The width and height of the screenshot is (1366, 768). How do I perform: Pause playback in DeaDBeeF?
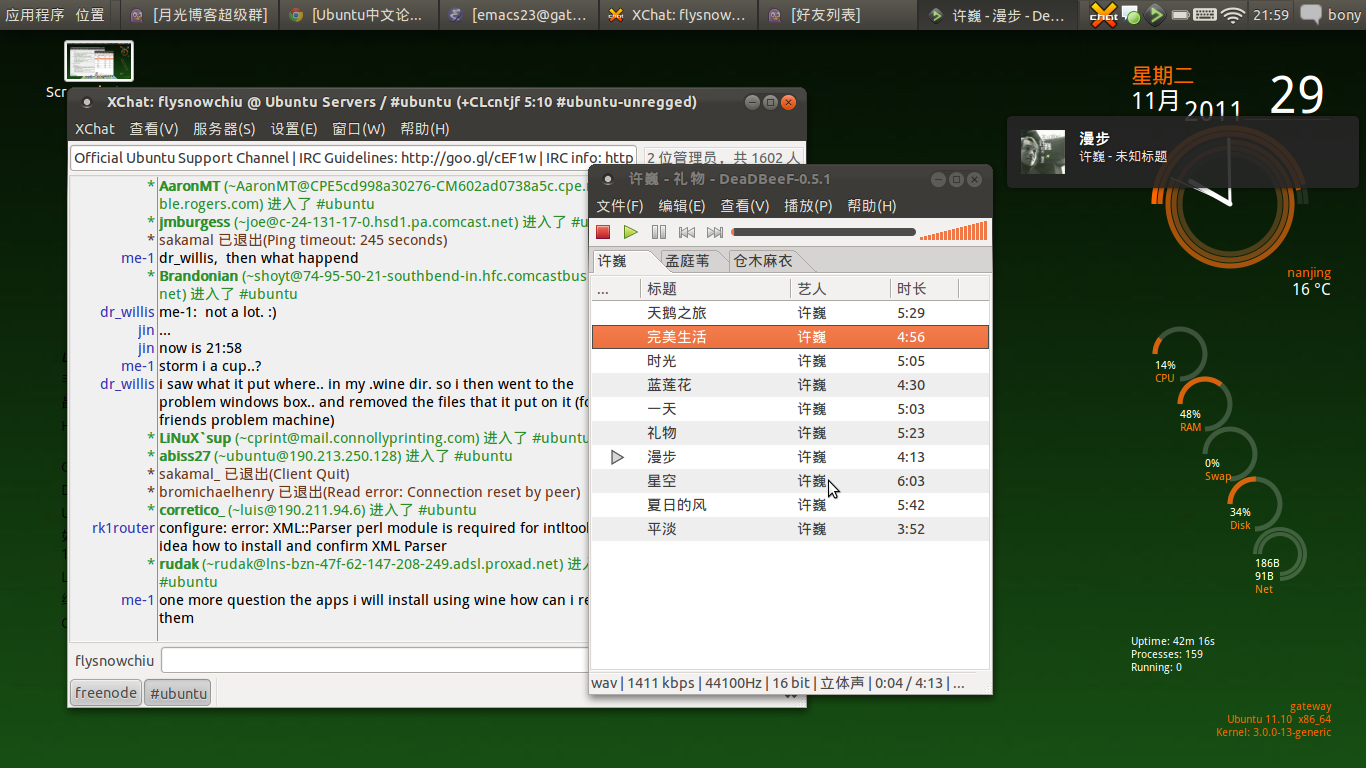tap(658, 232)
